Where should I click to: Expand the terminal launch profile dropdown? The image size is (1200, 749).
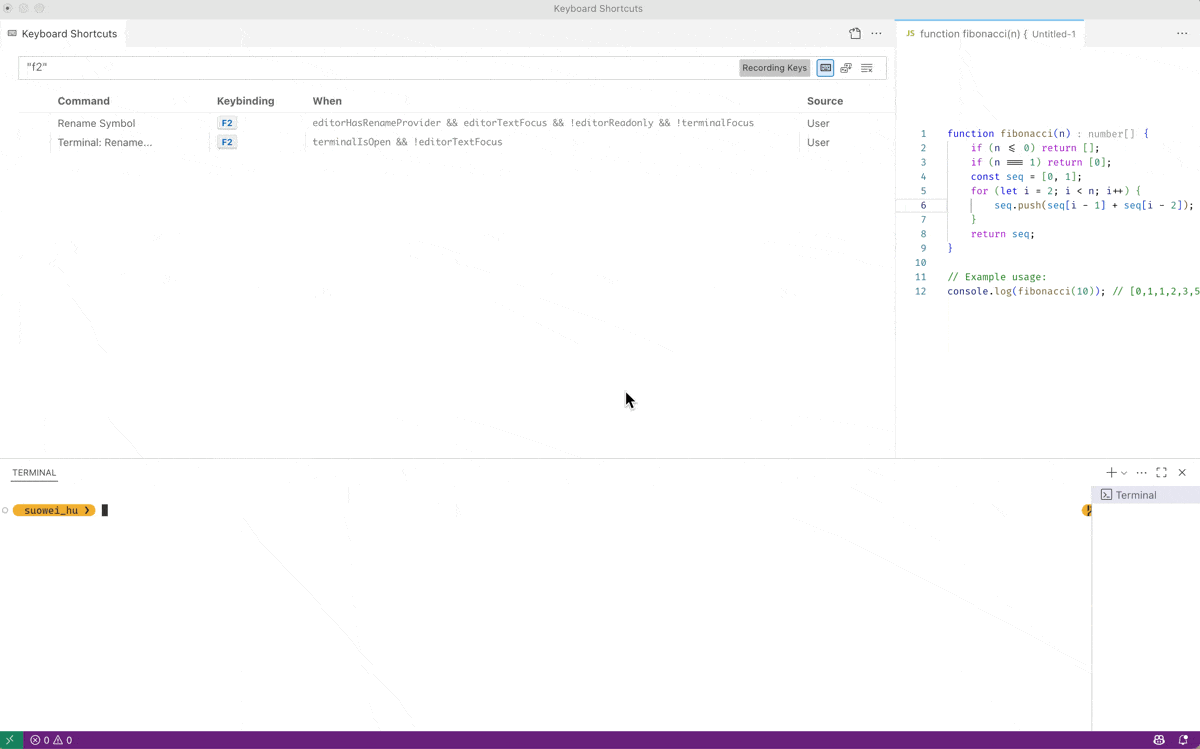[1124, 473]
